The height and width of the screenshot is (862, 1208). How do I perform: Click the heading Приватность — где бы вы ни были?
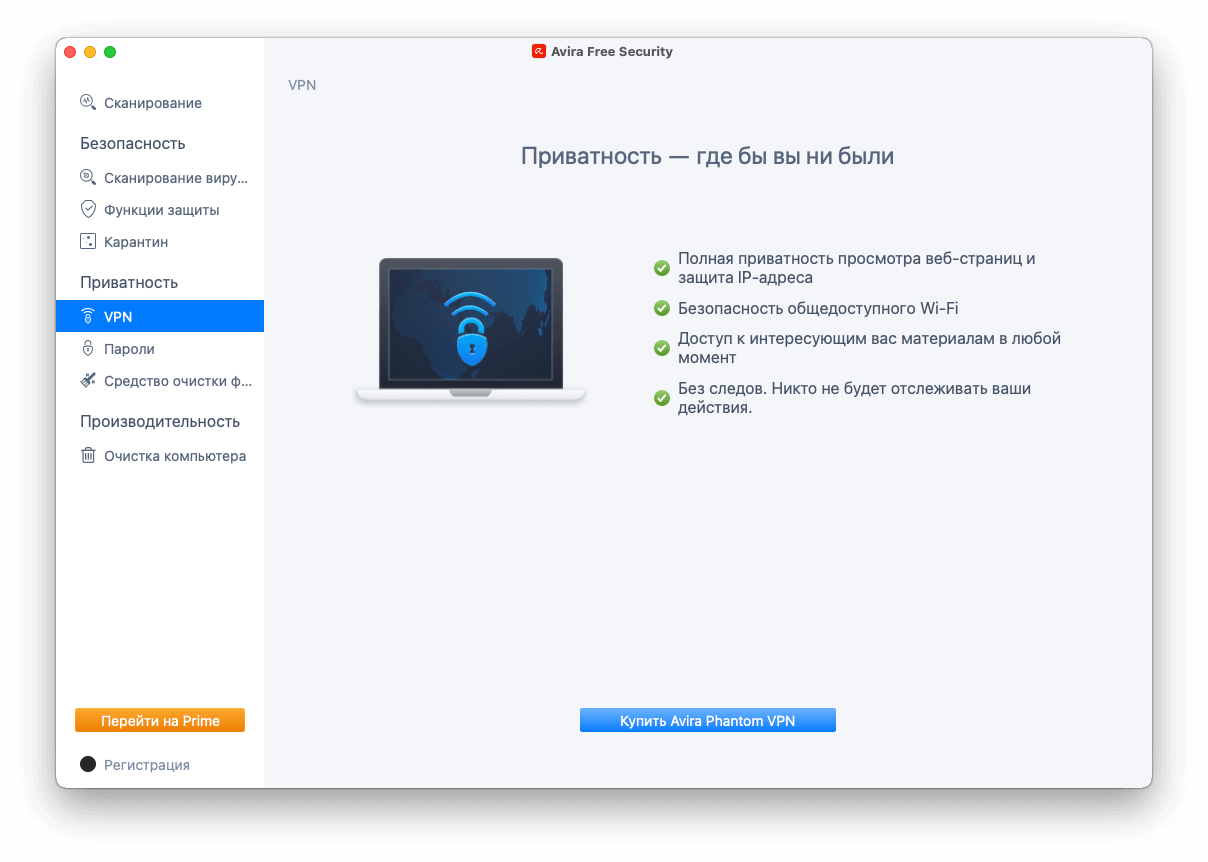pos(707,156)
